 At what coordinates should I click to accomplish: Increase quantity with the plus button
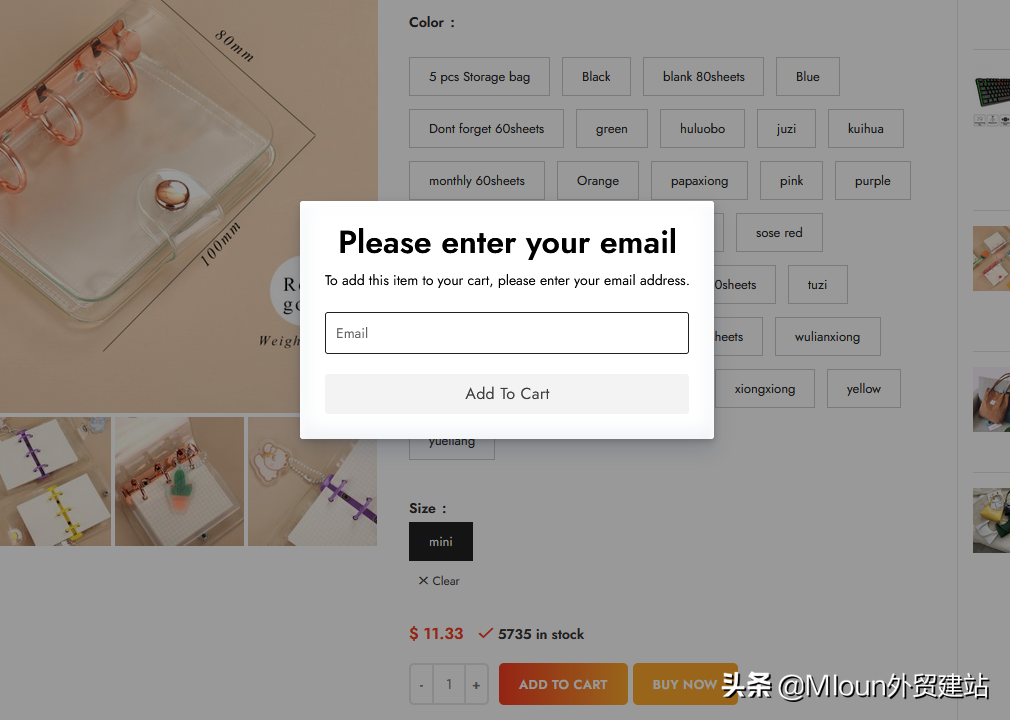(476, 685)
